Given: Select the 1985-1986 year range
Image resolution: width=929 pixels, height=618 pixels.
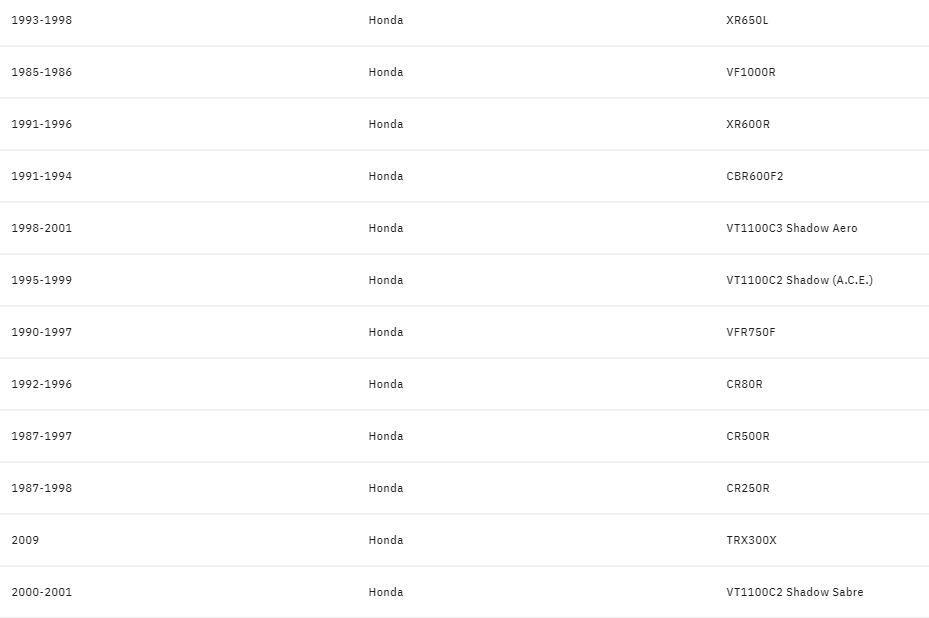Looking at the screenshot, I should coord(41,72).
